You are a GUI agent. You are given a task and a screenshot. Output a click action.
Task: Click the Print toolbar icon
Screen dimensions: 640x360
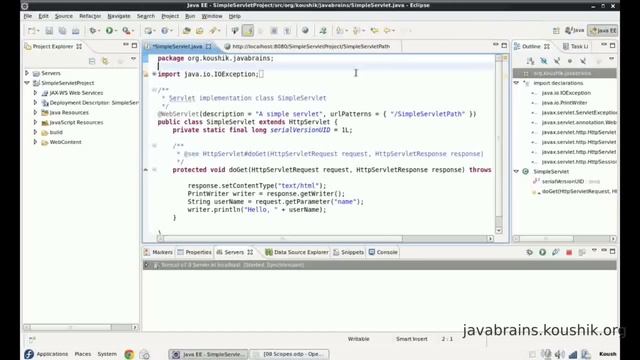coord(76,31)
